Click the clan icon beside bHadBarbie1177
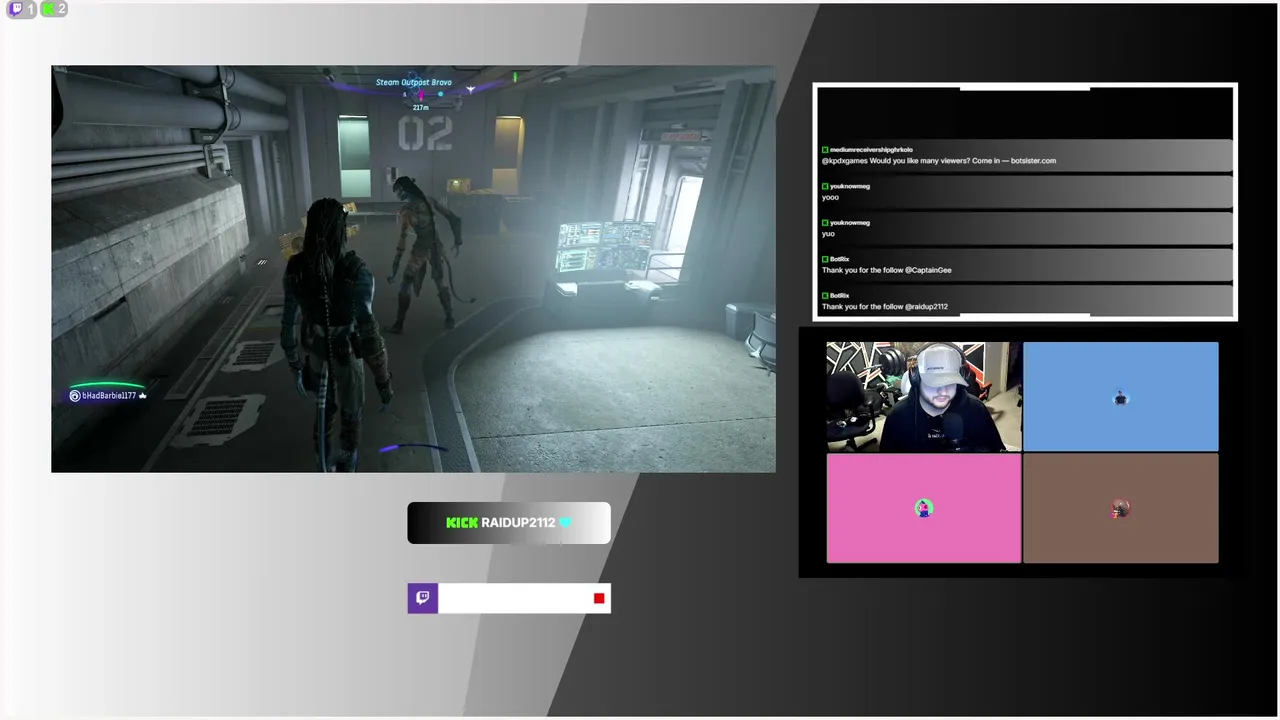This screenshot has height=720, width=1280. (x=74, y=396)
